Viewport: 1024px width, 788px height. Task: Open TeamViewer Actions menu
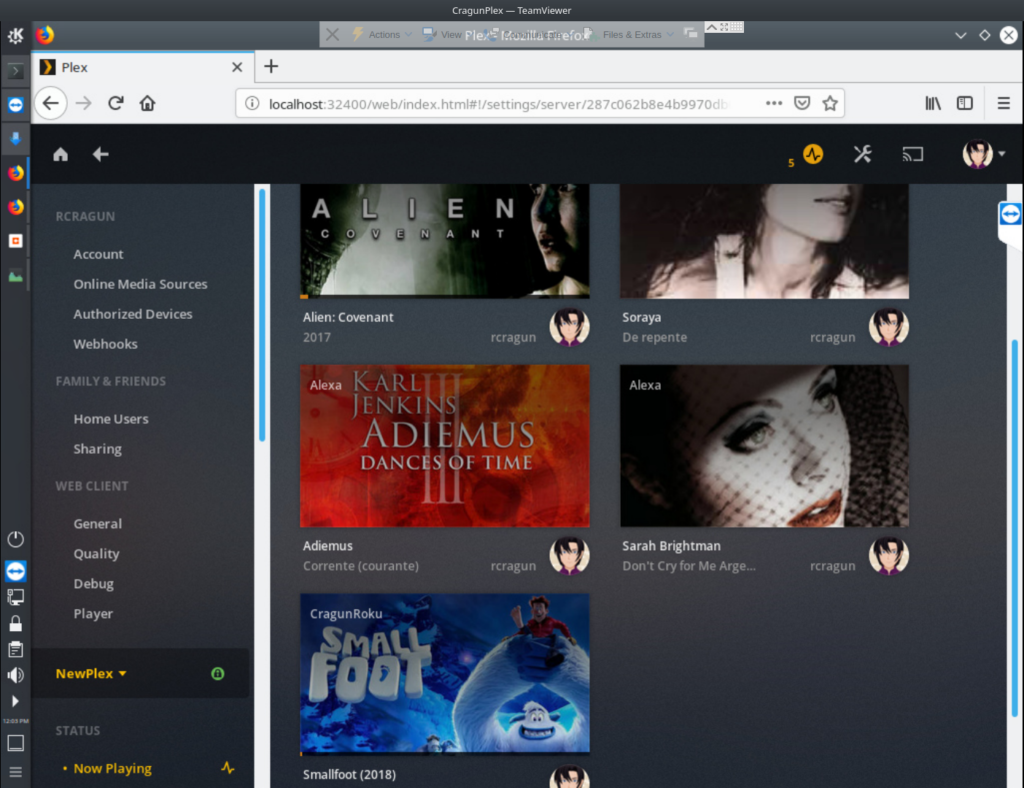383,35
